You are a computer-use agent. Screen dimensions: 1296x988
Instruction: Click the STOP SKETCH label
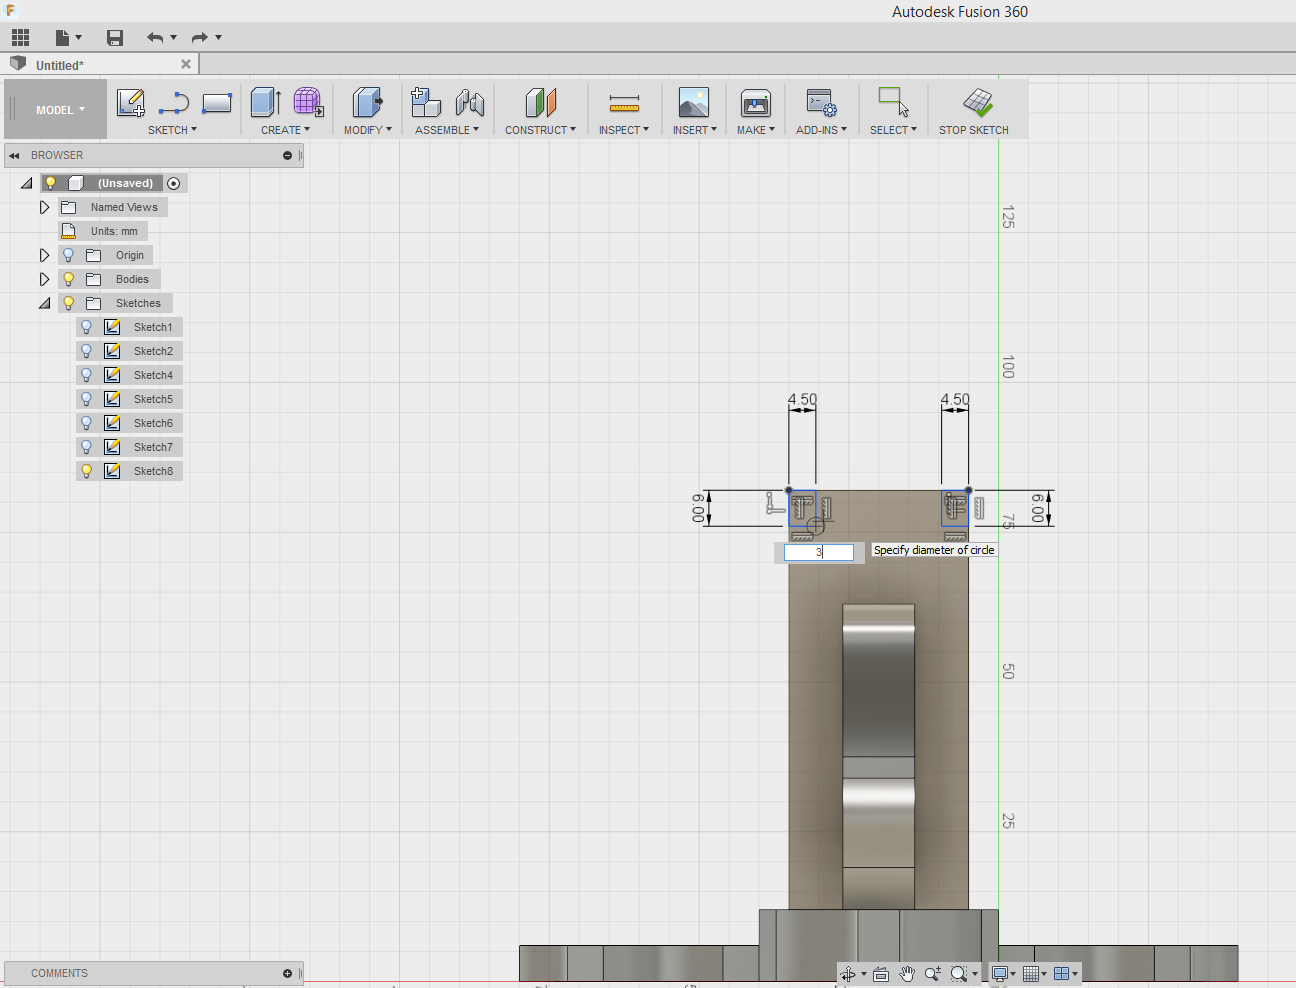coord(974,130)
